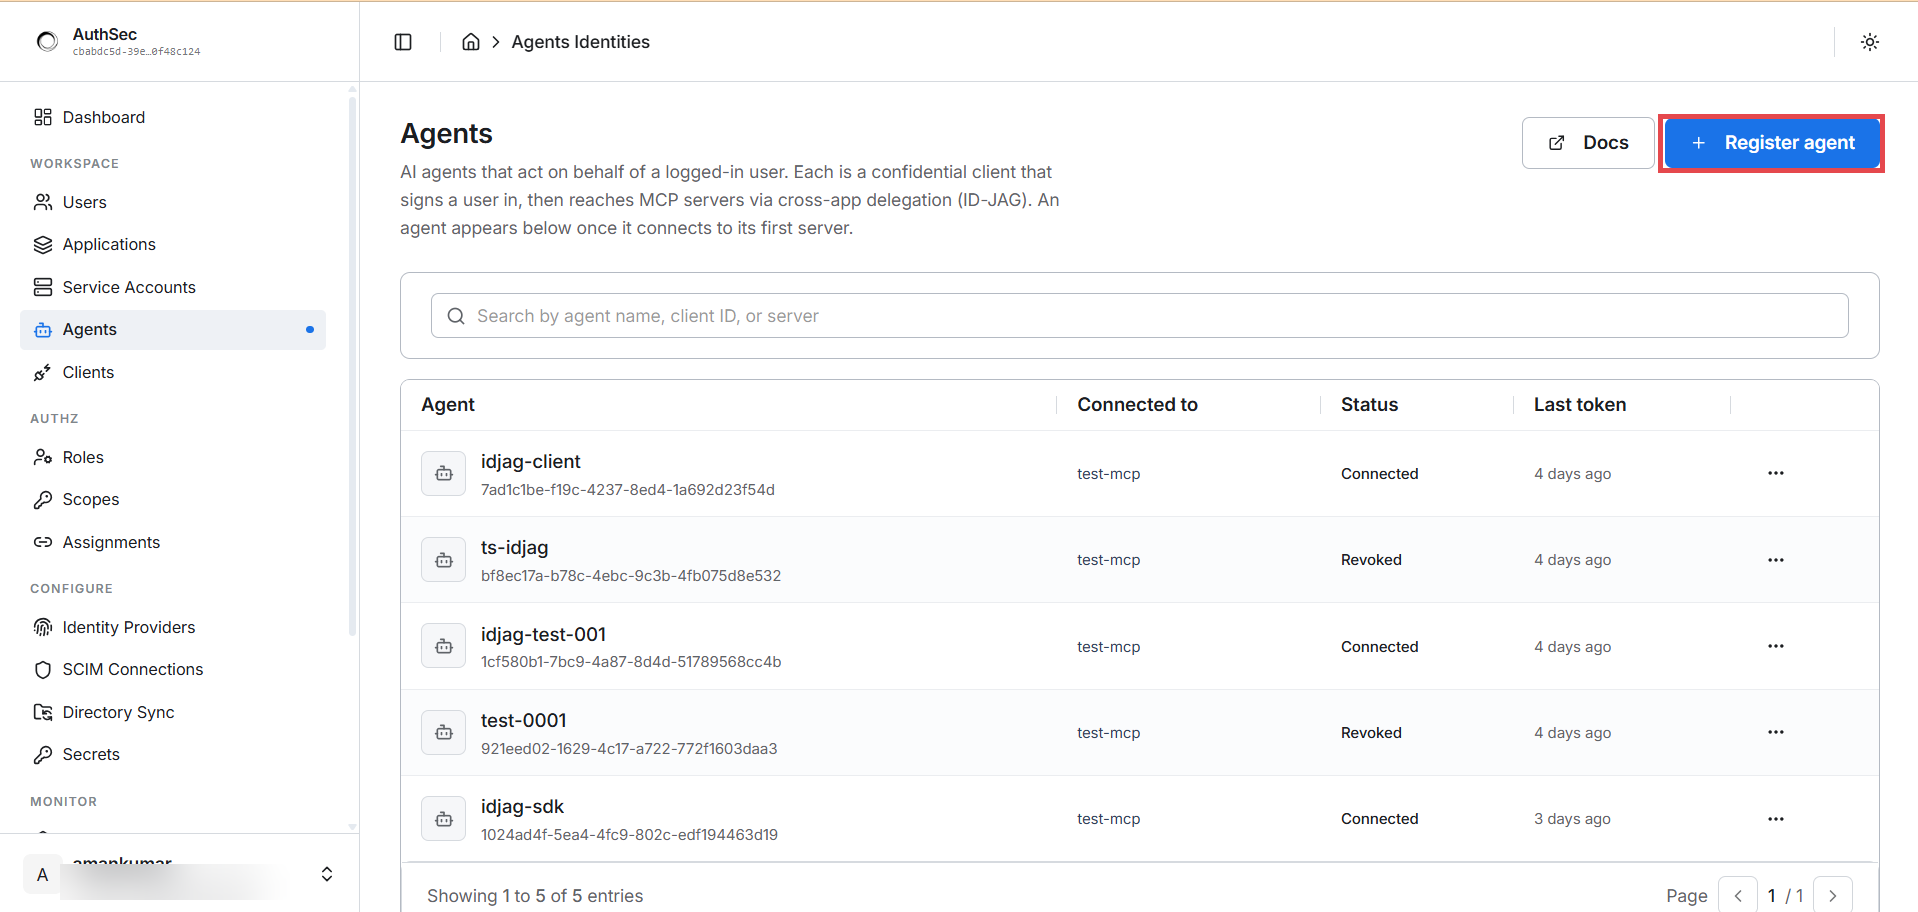Click client ID bf8ec17a-b78c-4ebc-9c3b-4fb075d8e532
The width and height of the screenshot is (1918, 912).
tap(631, 576)
